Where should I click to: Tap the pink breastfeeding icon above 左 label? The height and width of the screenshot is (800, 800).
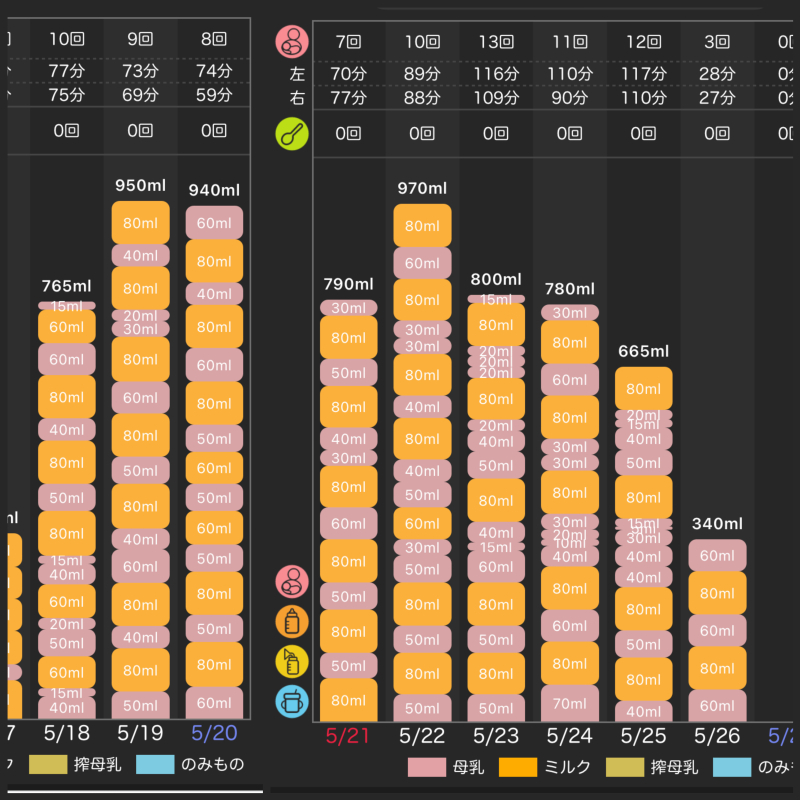pyautogui.click(x=292, y=42)
